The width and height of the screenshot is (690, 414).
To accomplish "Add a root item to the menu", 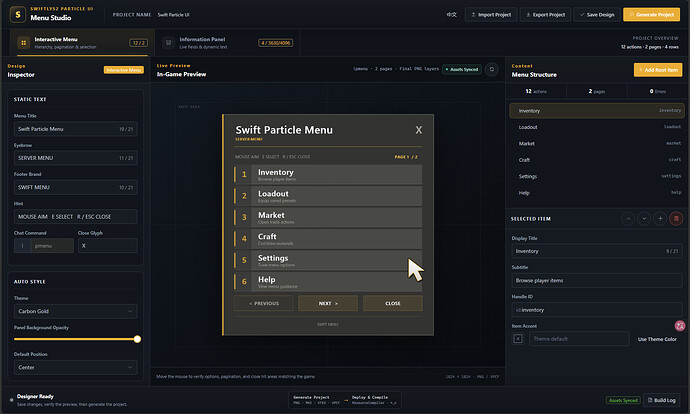I will coord(658,70).
